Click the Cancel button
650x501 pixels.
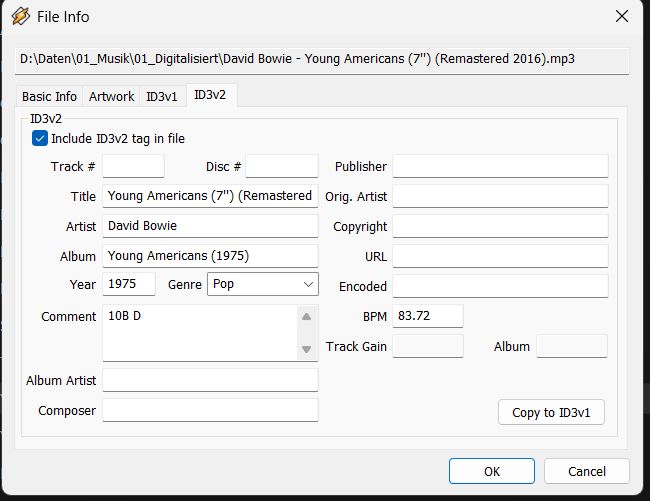tap(587, 471)
